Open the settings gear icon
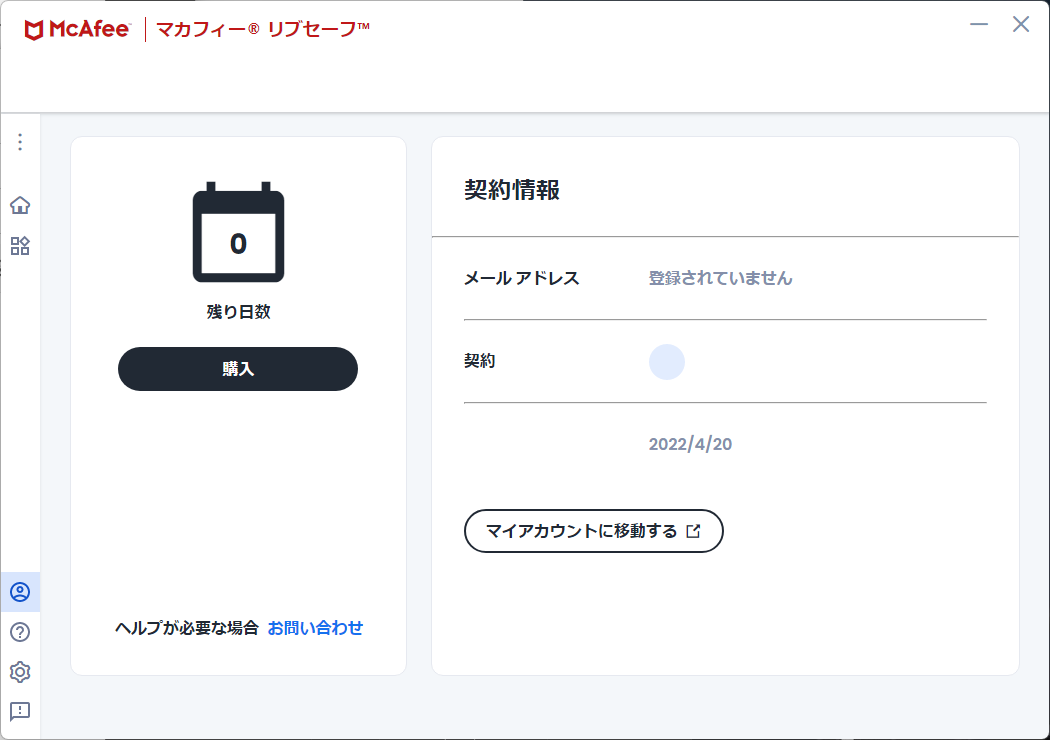 click(x=20, y=672)
